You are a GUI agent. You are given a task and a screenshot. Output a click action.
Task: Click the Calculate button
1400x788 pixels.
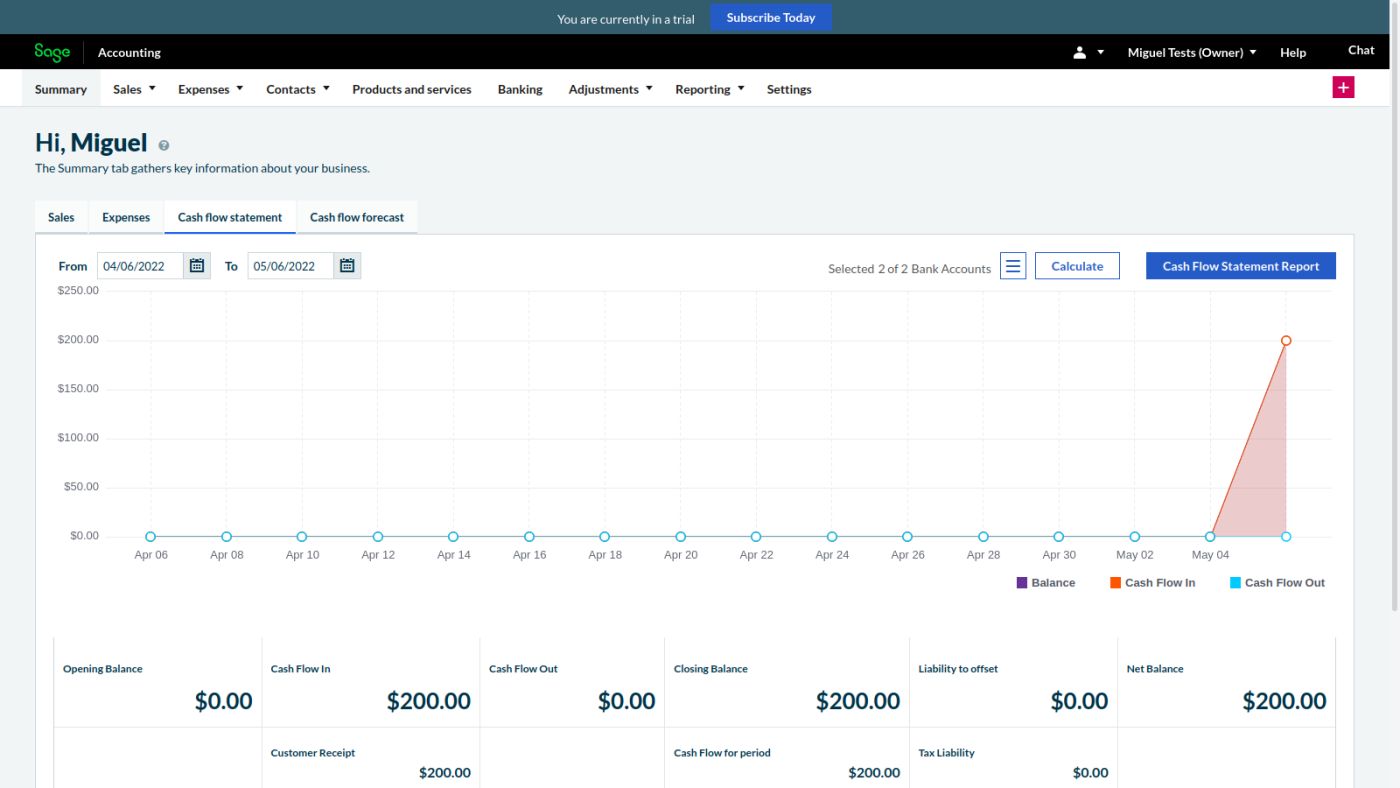click(x=1077, y=266)
